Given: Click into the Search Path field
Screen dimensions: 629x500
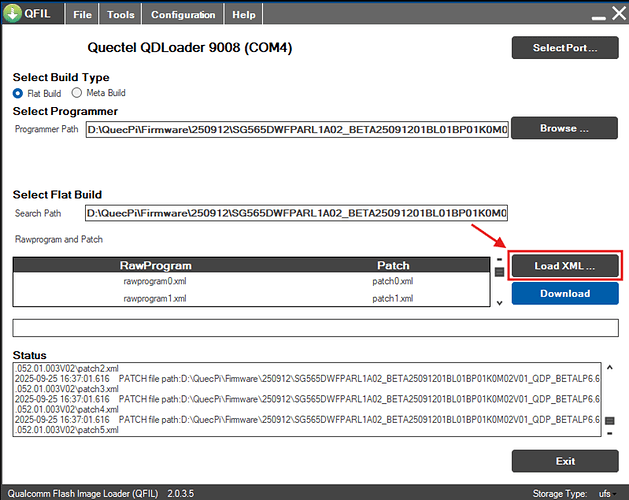Looking at the screenshot, I should [x=296, y=213].
